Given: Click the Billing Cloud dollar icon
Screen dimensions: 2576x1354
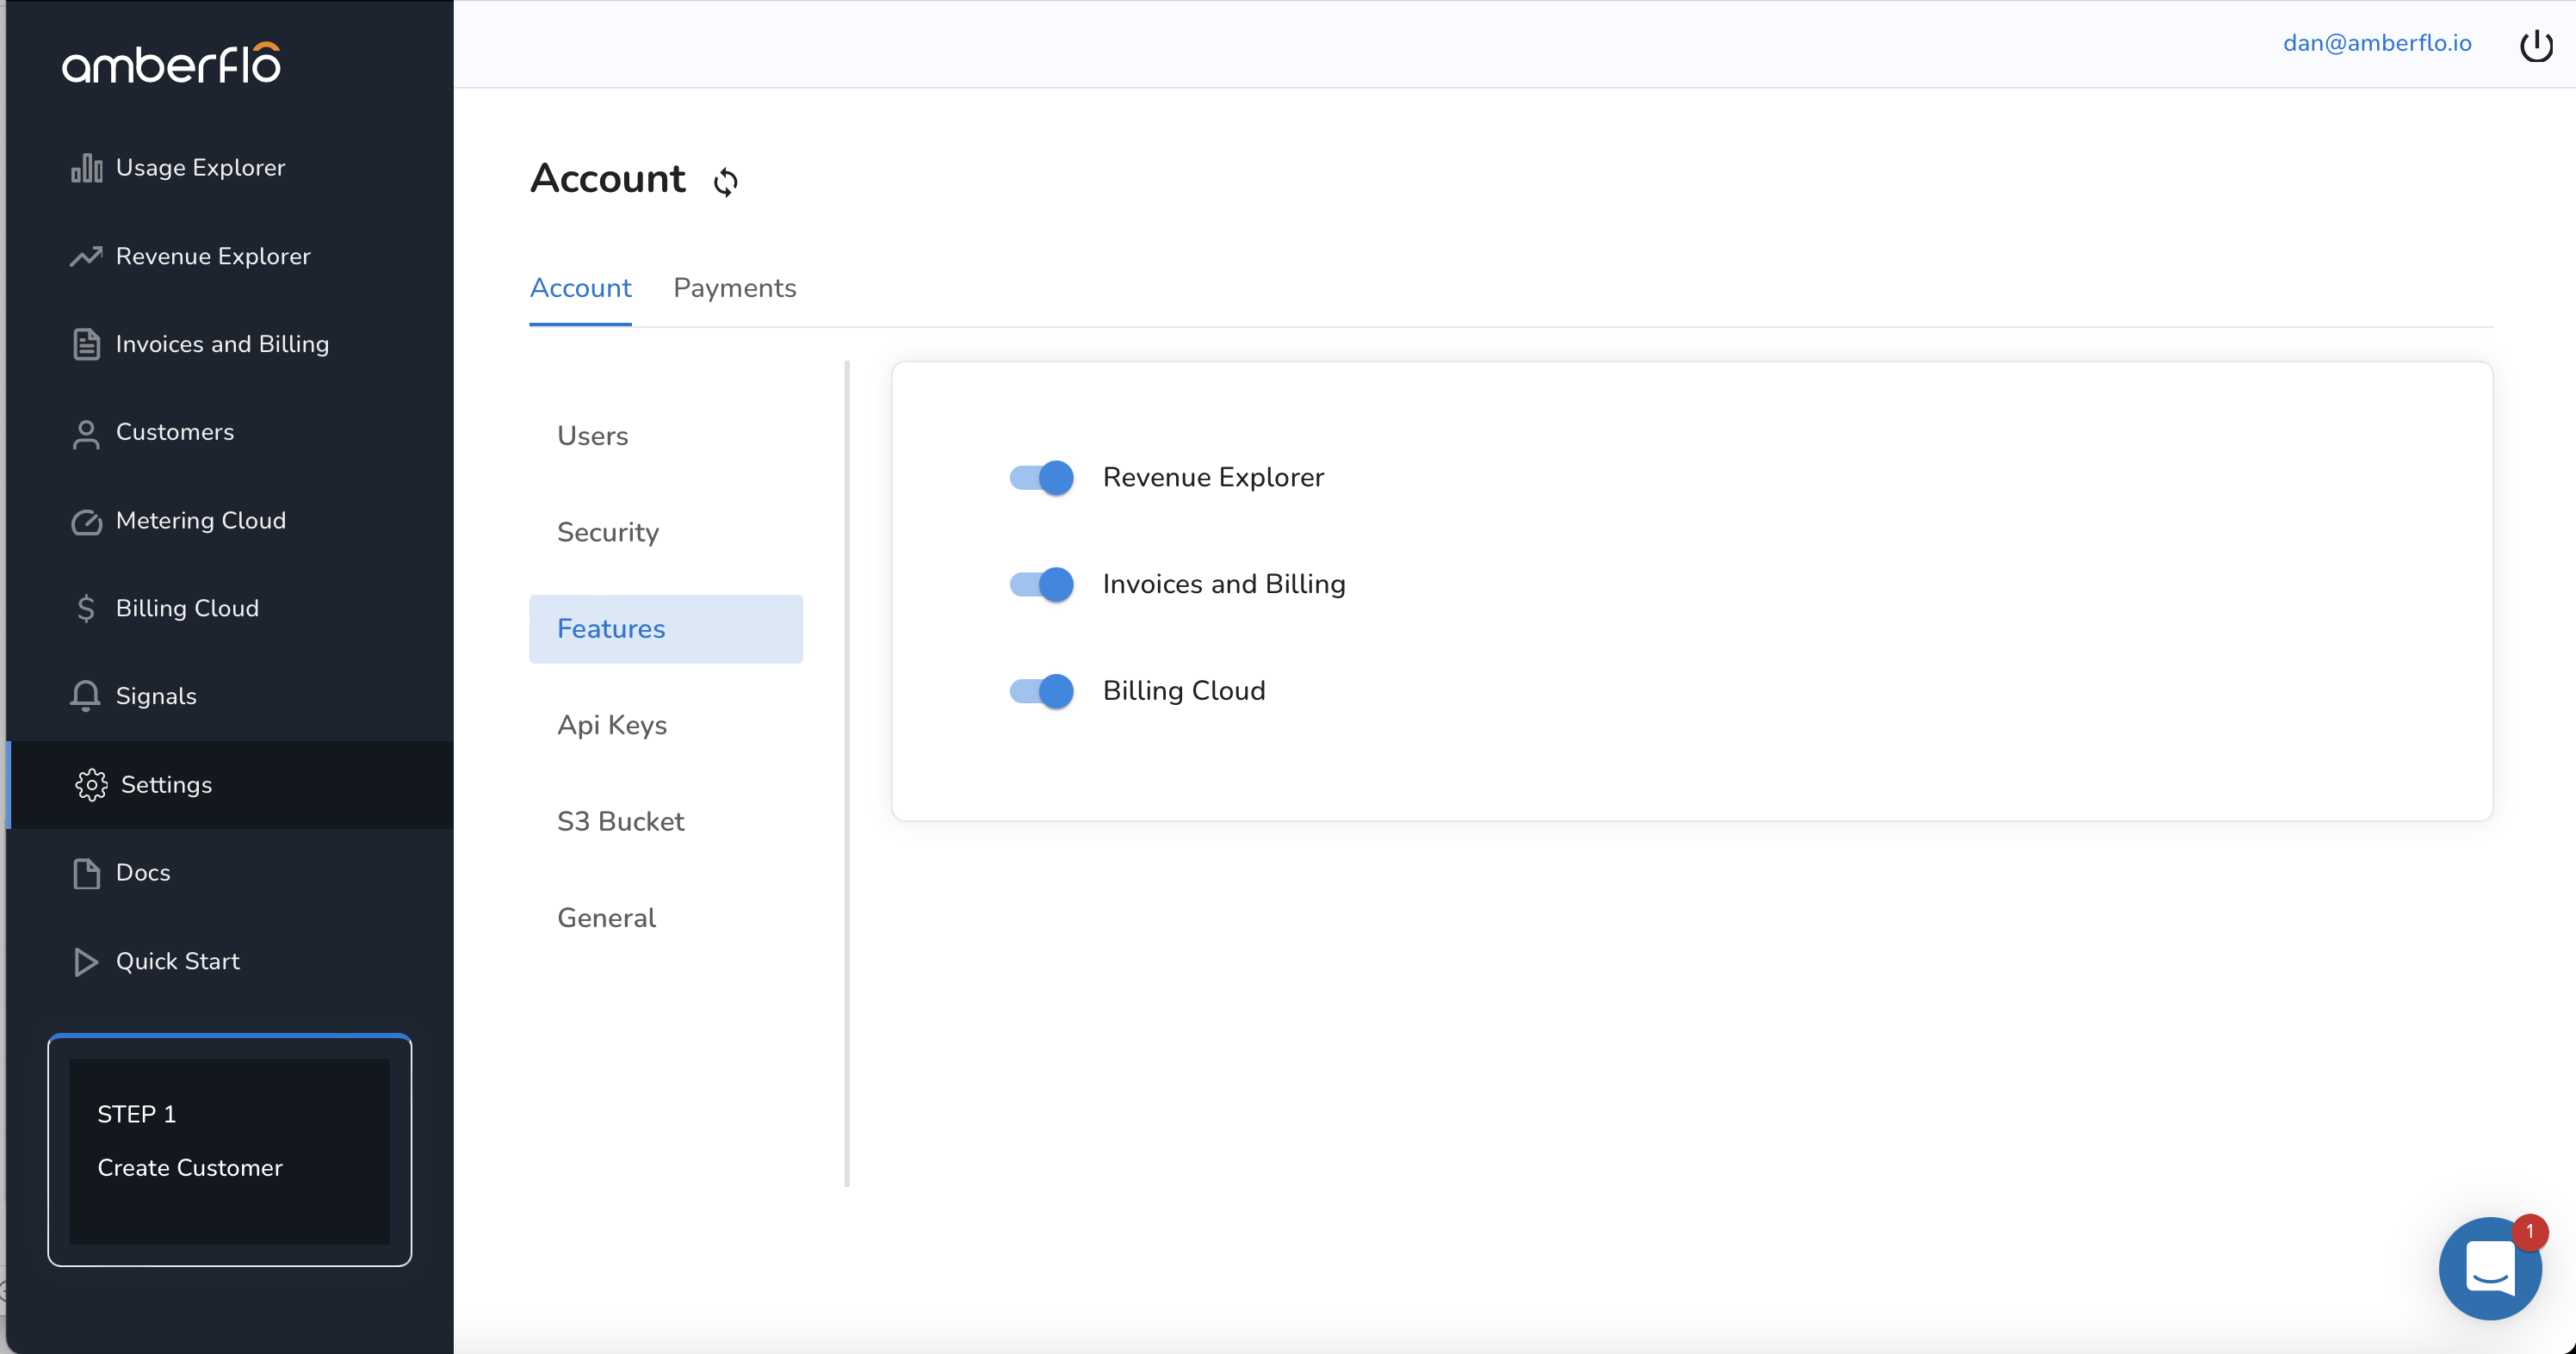Looking at the screenshot, I should click(86, 608).
